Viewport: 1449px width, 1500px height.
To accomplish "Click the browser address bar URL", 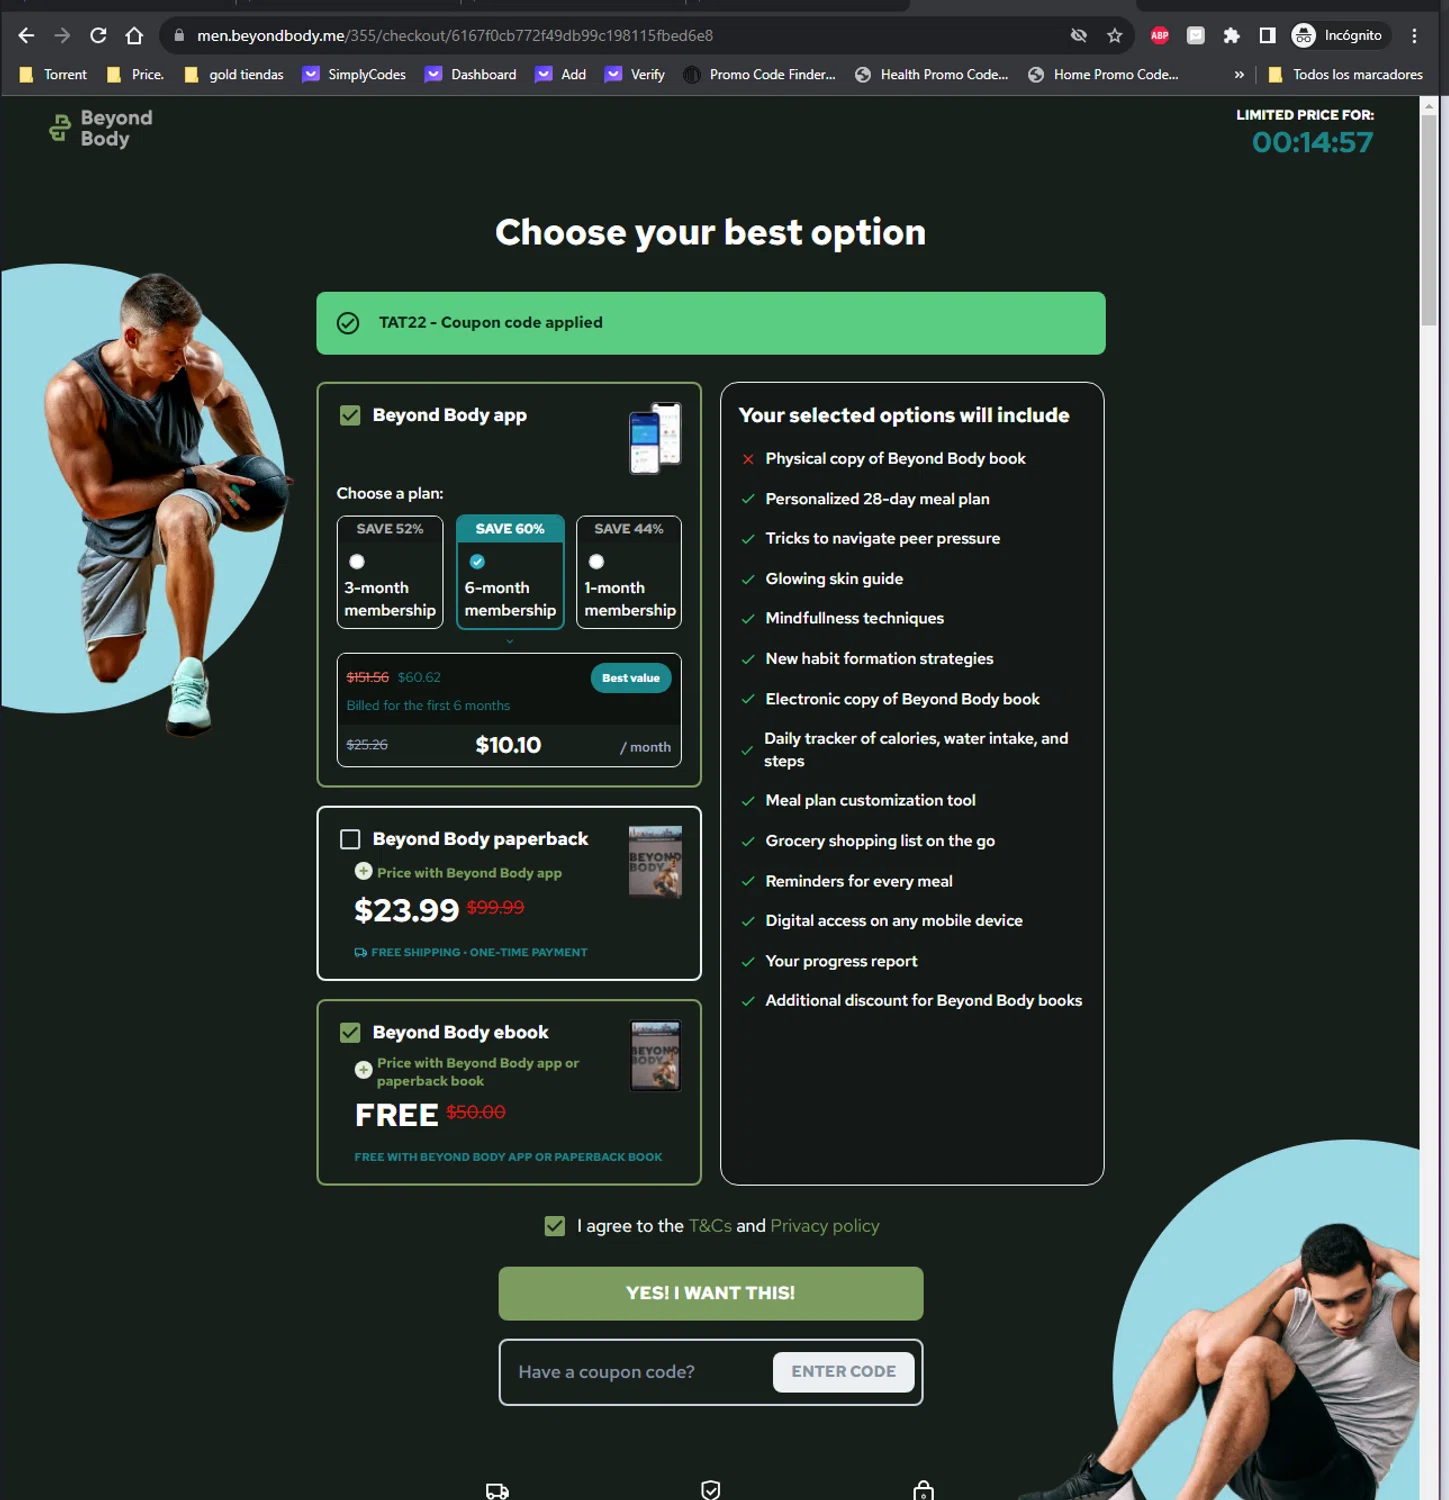I will click(x=455, y=36).
